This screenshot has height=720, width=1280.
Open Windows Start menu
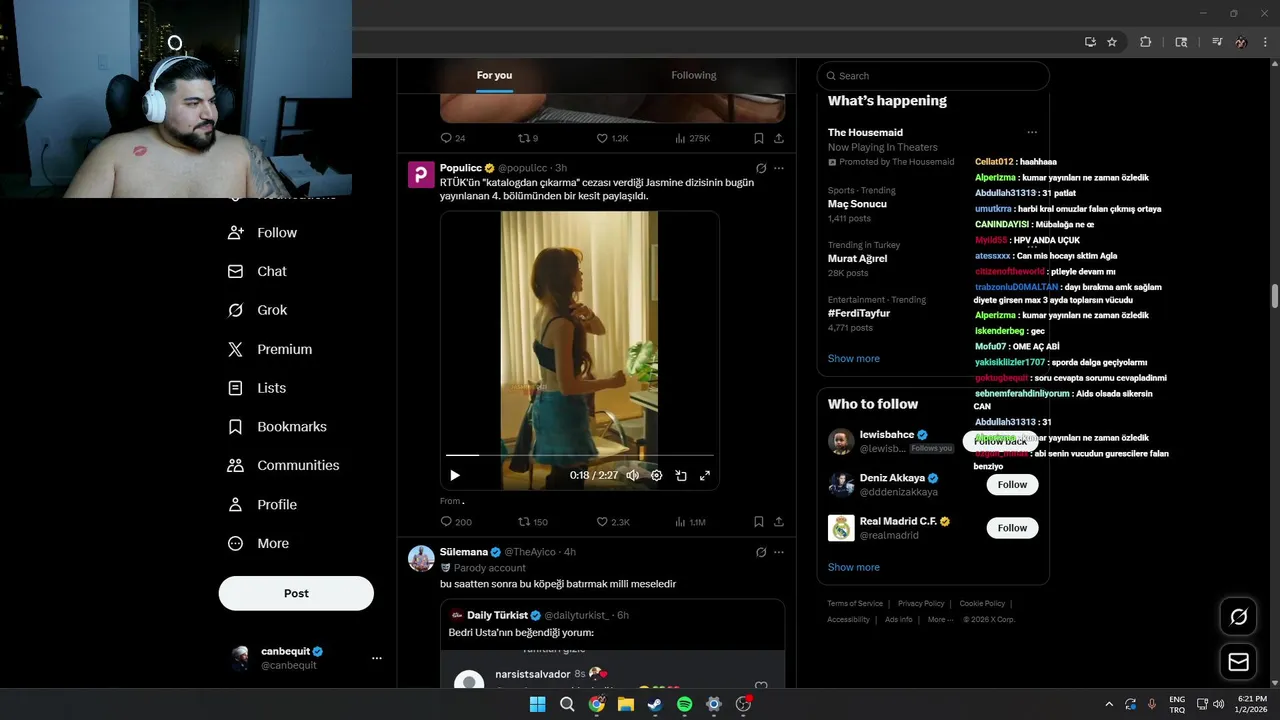pos(537,704)
